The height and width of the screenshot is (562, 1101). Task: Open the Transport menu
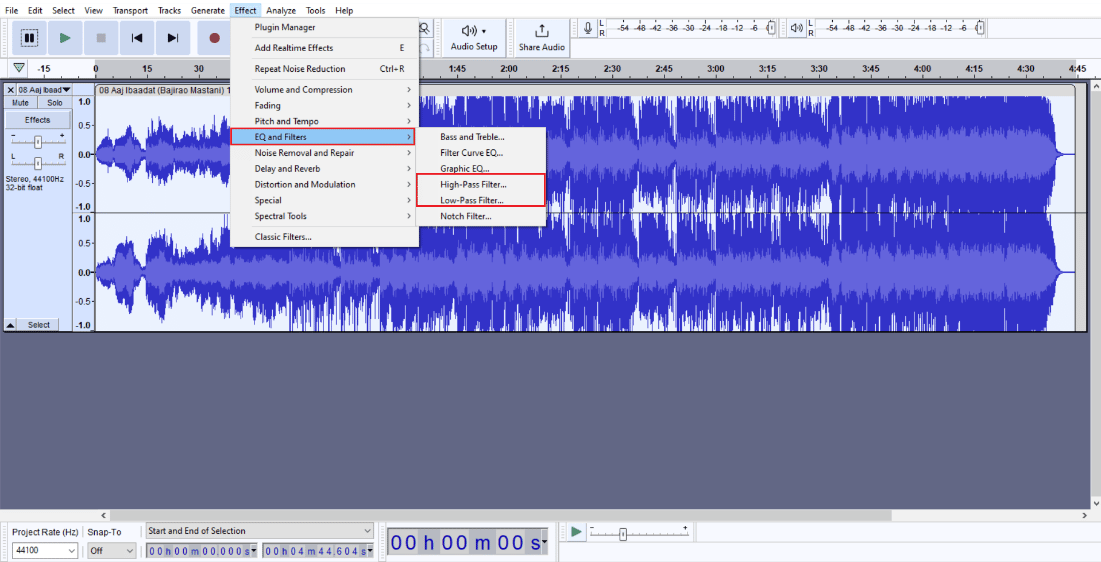(x=131, y=11)
